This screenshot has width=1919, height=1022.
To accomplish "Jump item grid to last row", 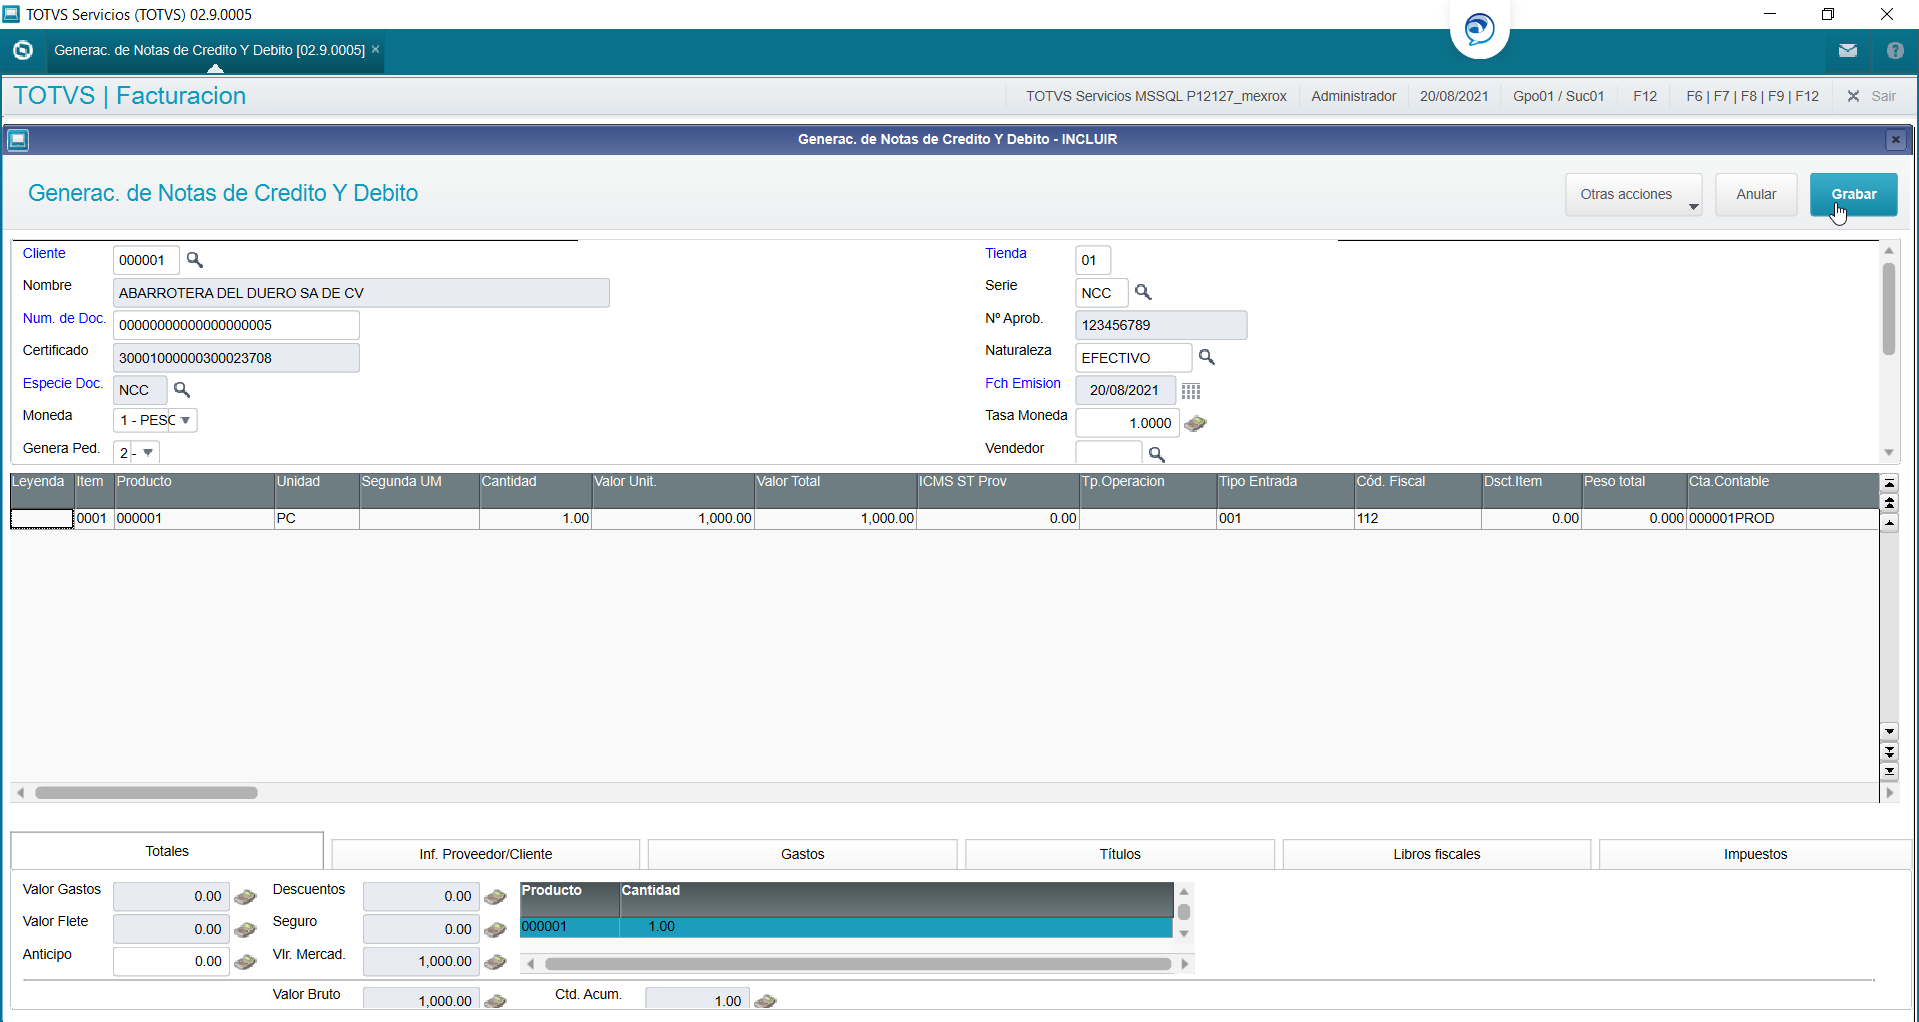I will (x=1889, y=771).
